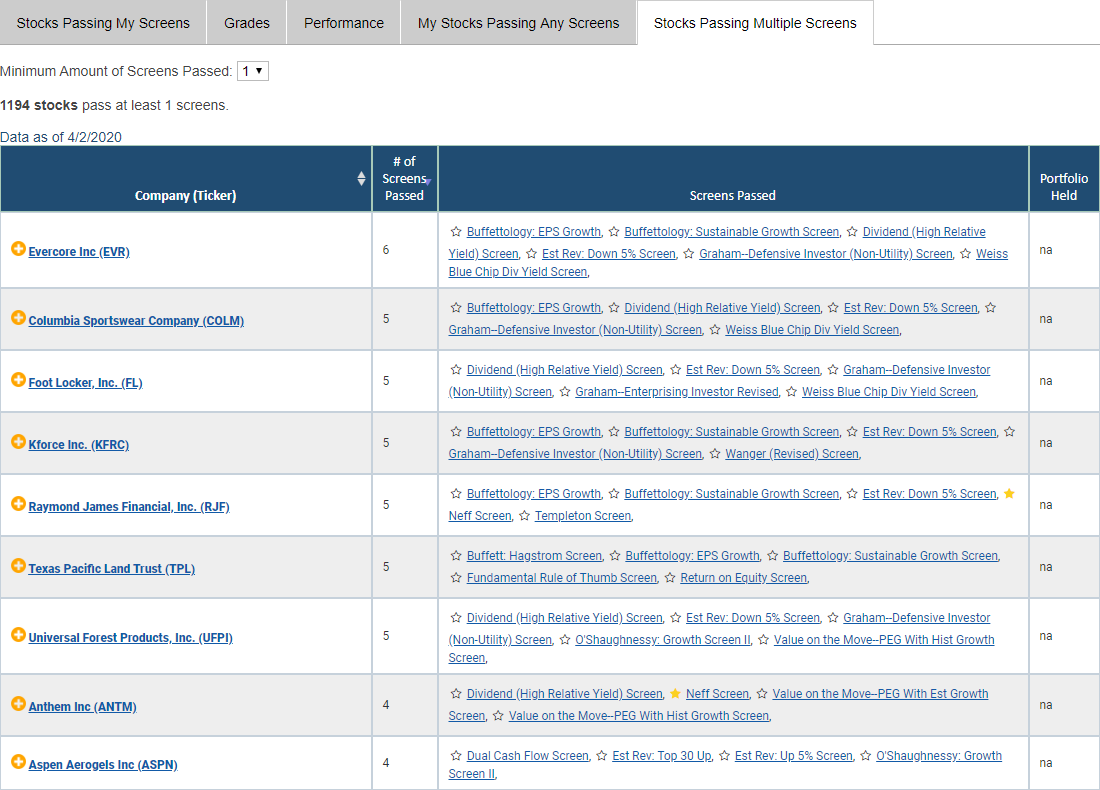Star Est Rev: Top 30 Up screen
This screenshot has height=790, width=1100.
[601, 756]
